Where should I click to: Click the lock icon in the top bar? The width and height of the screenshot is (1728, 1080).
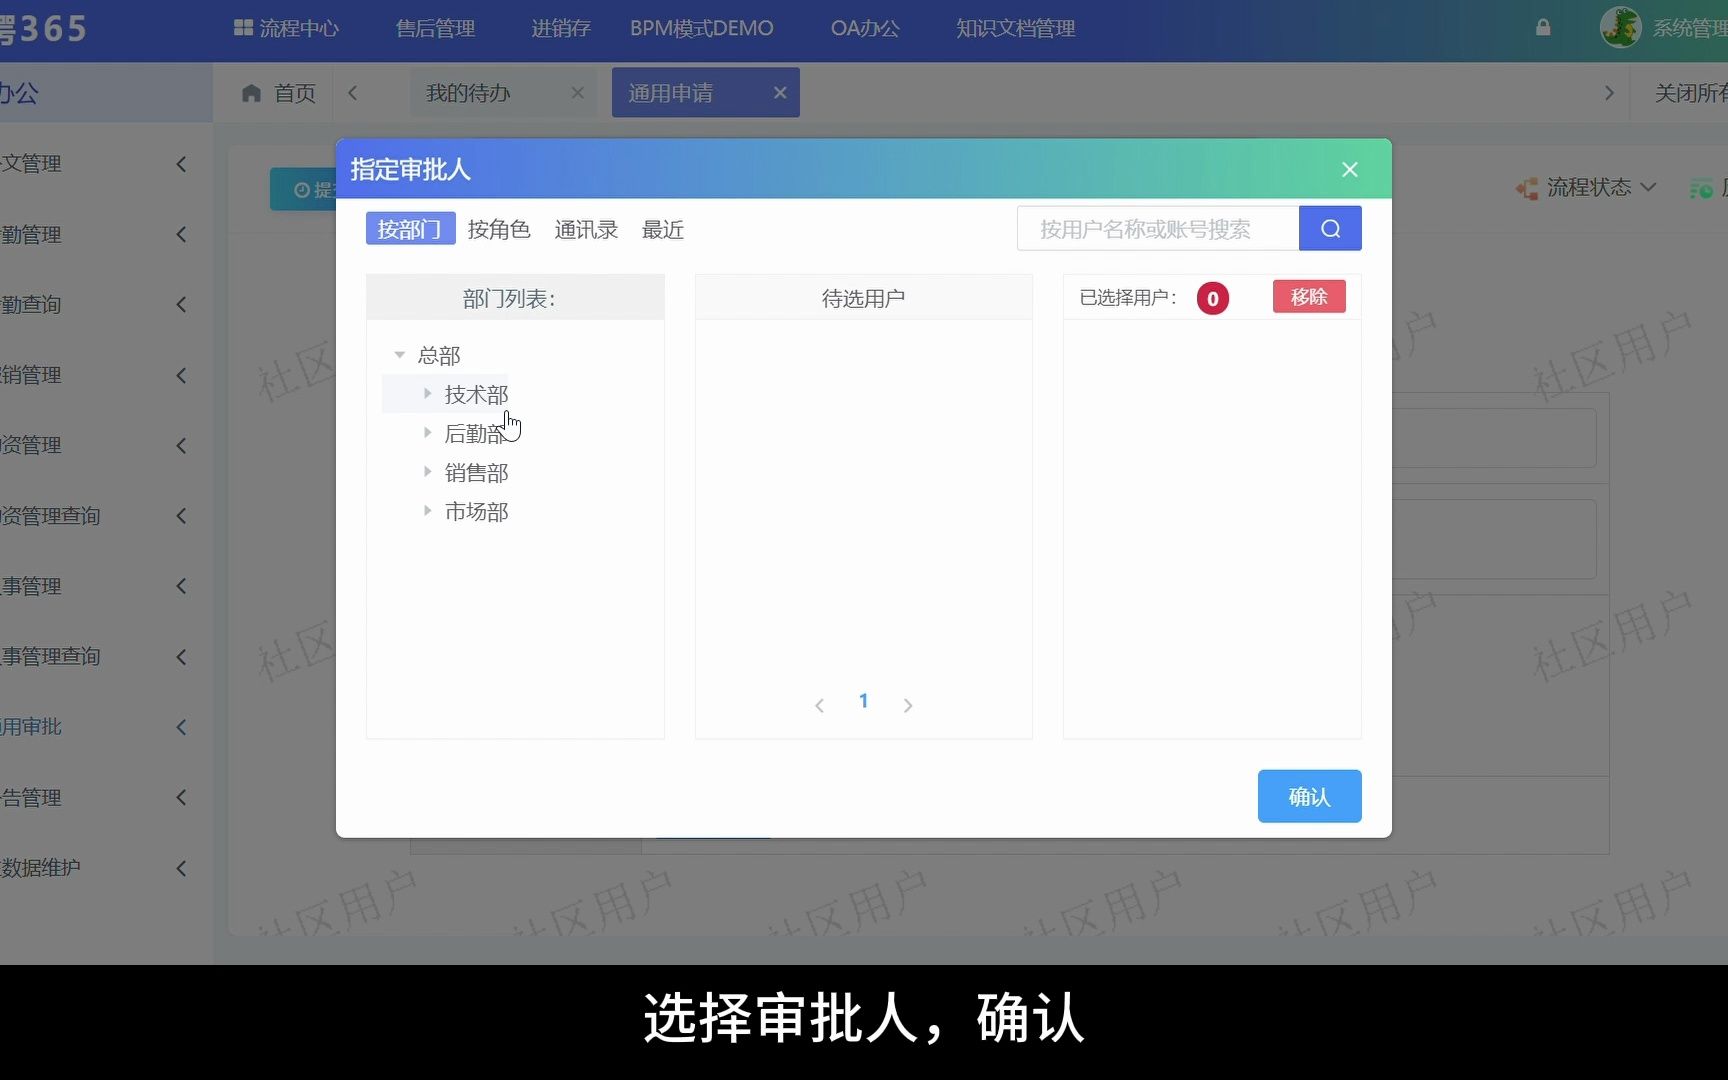1544,28
